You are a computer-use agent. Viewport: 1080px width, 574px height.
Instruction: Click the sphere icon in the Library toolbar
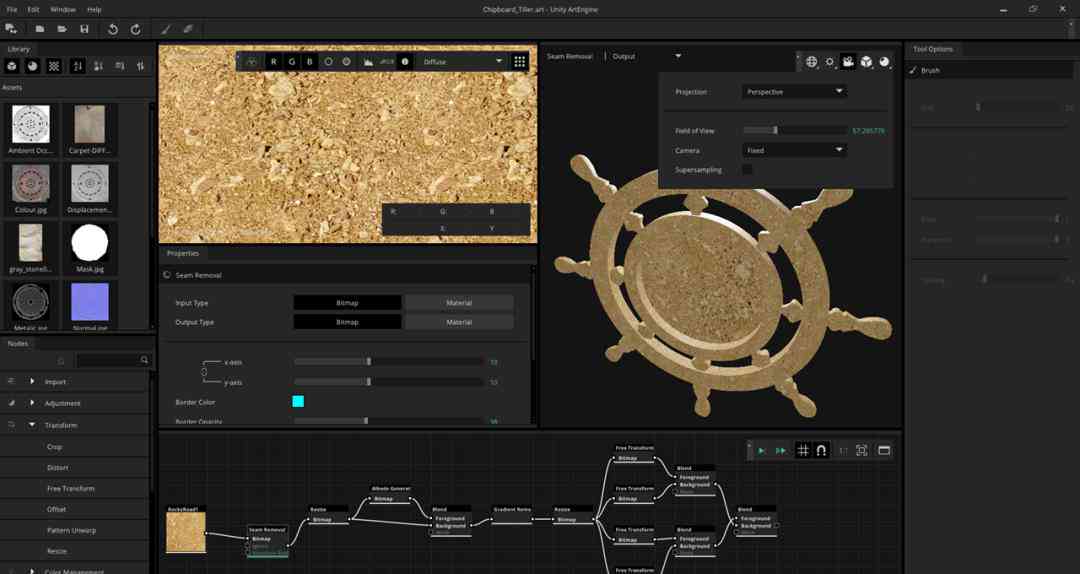pos(32,66)
